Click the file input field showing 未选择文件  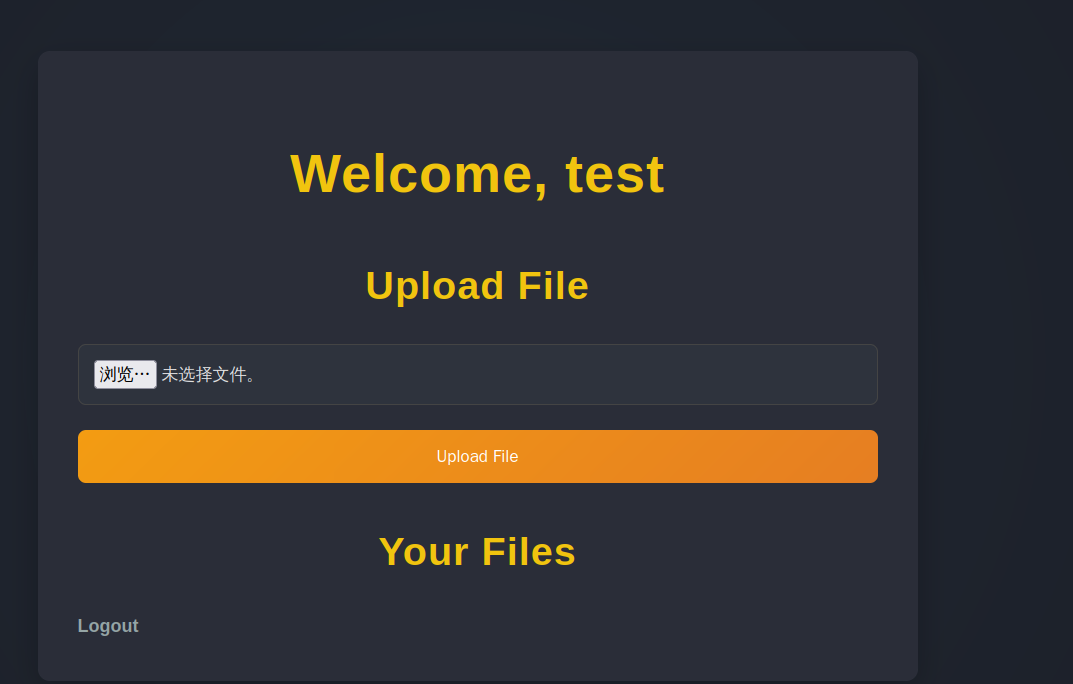coord(478,374)
